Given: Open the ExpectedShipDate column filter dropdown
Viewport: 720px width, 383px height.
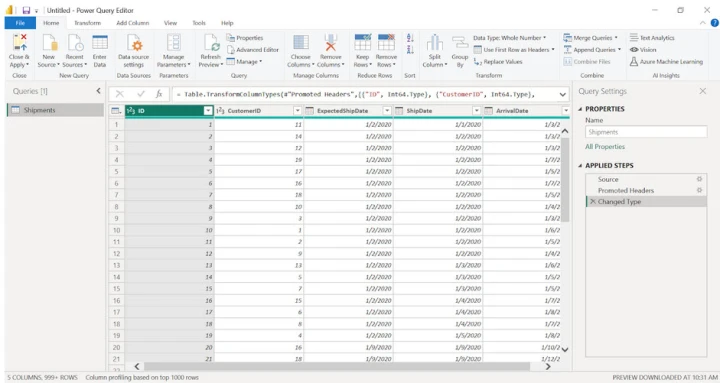Looking at the screenshot, I should pos(387,111).
